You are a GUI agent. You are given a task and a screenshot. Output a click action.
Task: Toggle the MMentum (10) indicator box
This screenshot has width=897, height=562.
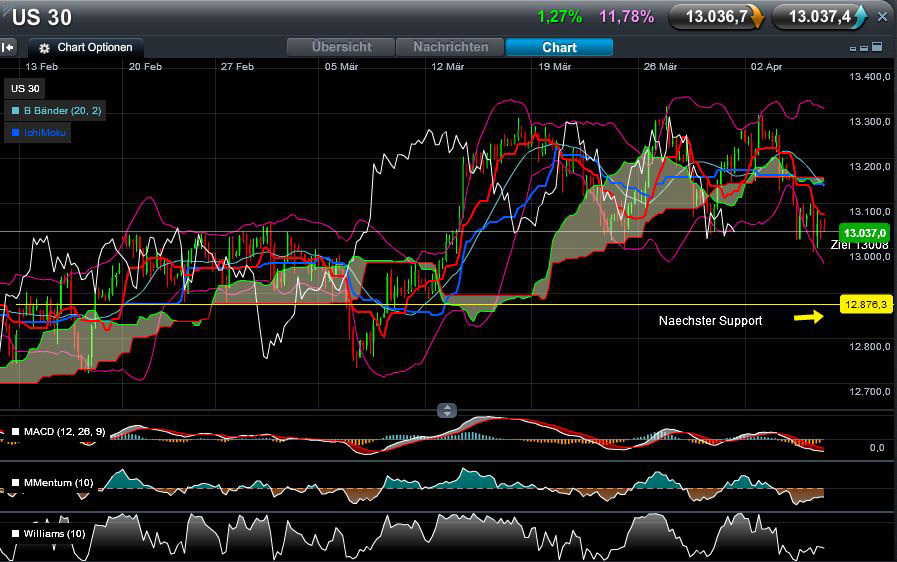[15, 482]
